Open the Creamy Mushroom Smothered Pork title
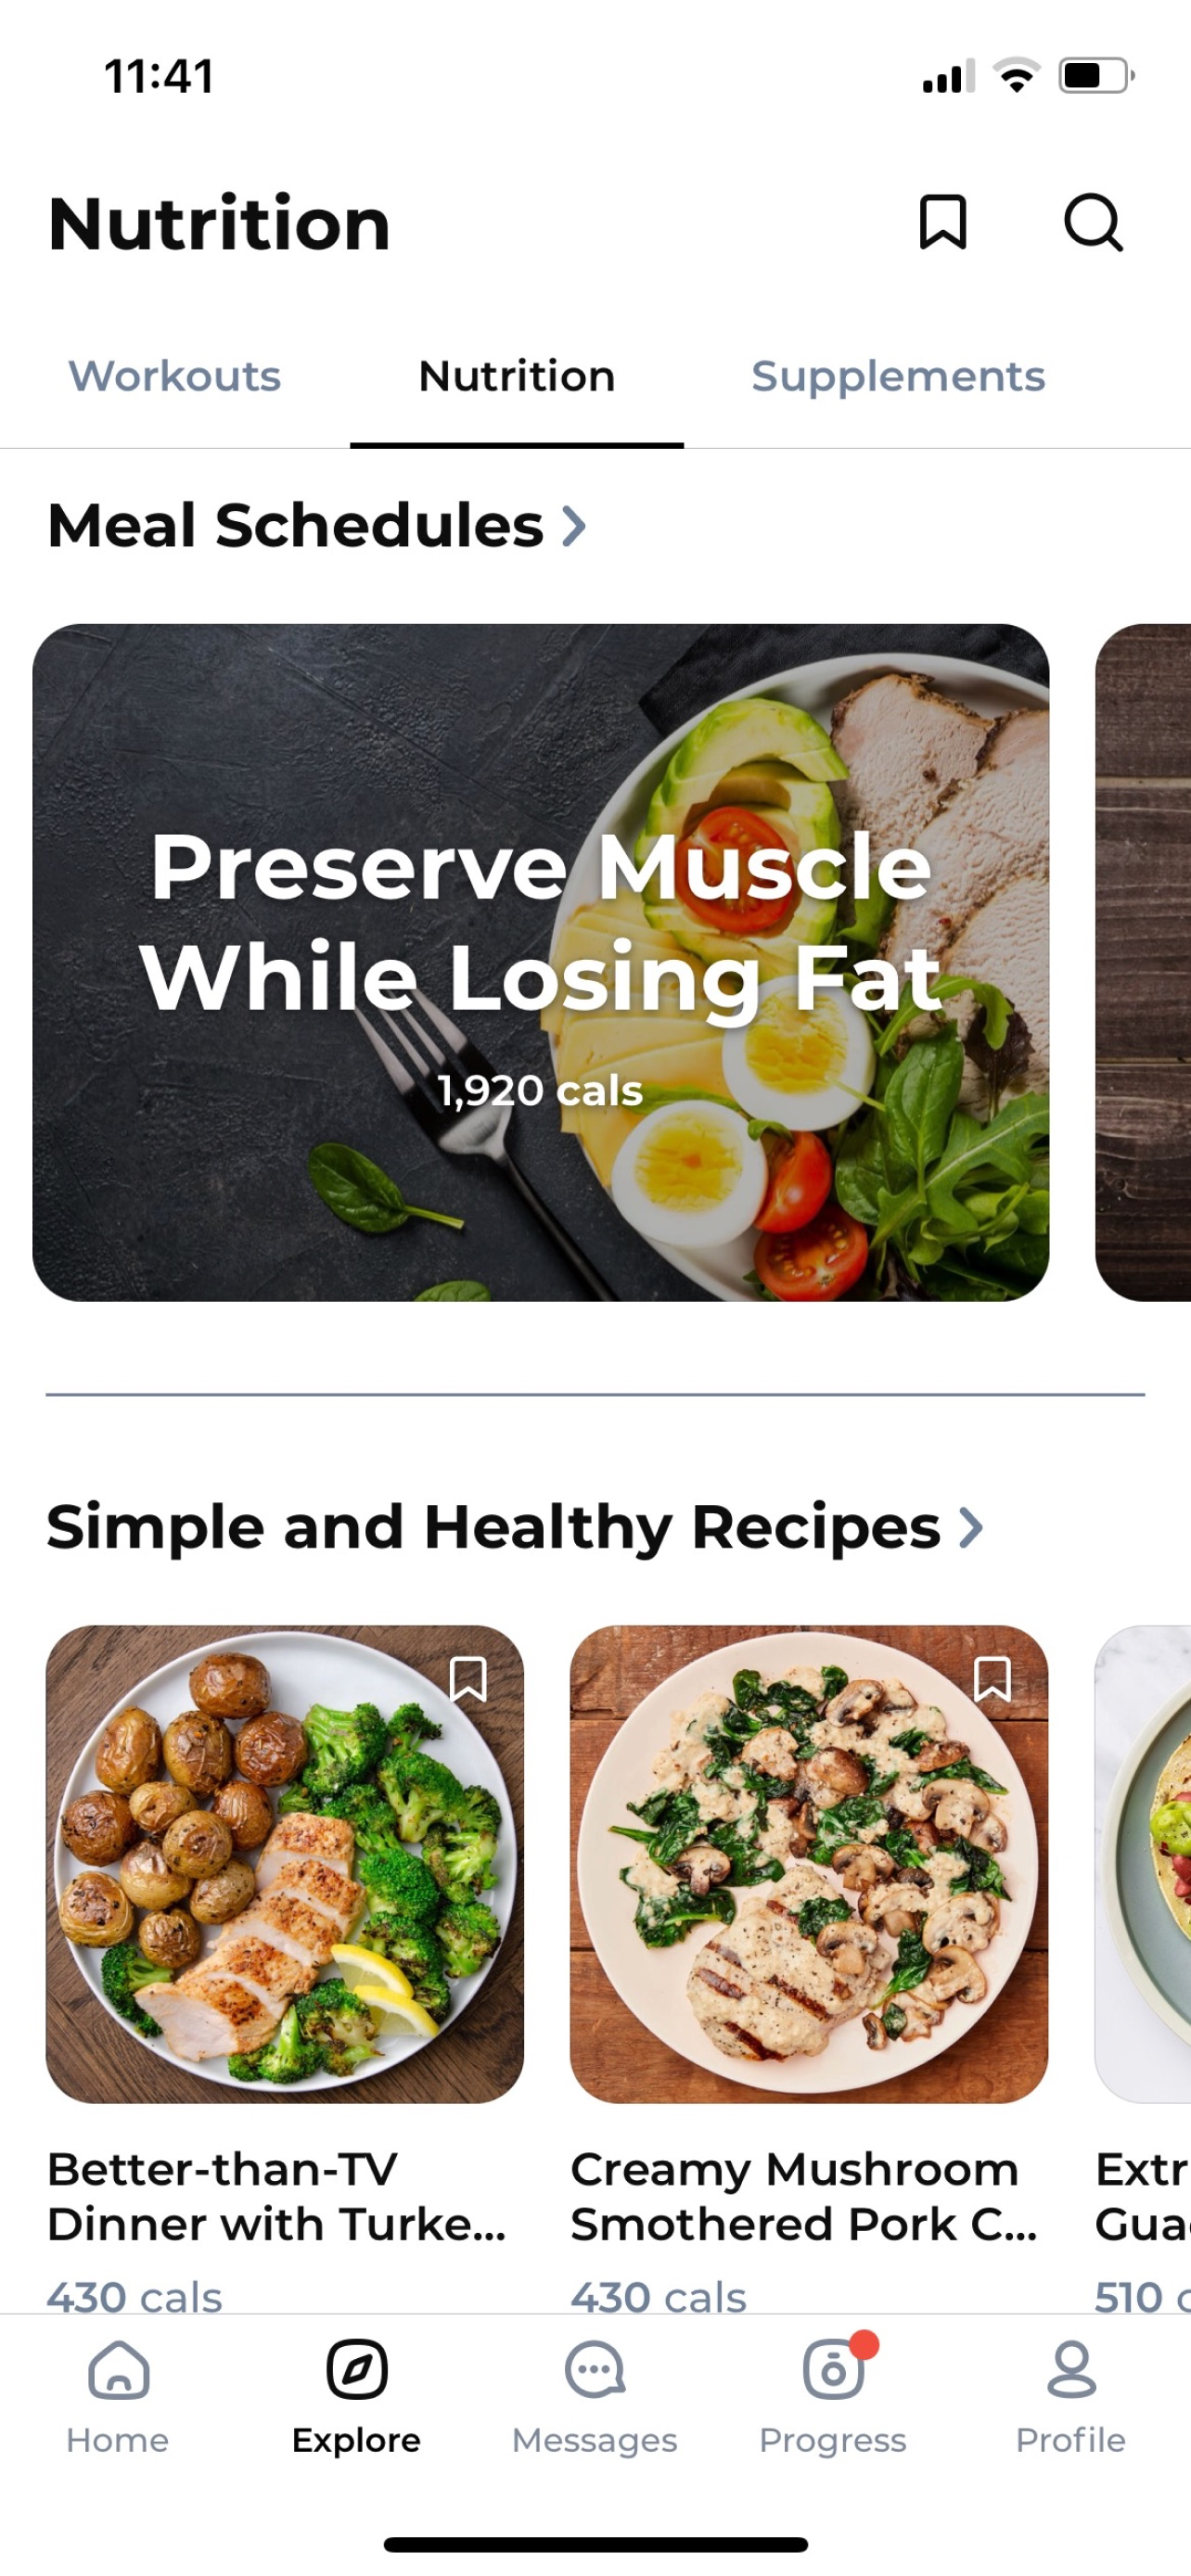 804,2196
